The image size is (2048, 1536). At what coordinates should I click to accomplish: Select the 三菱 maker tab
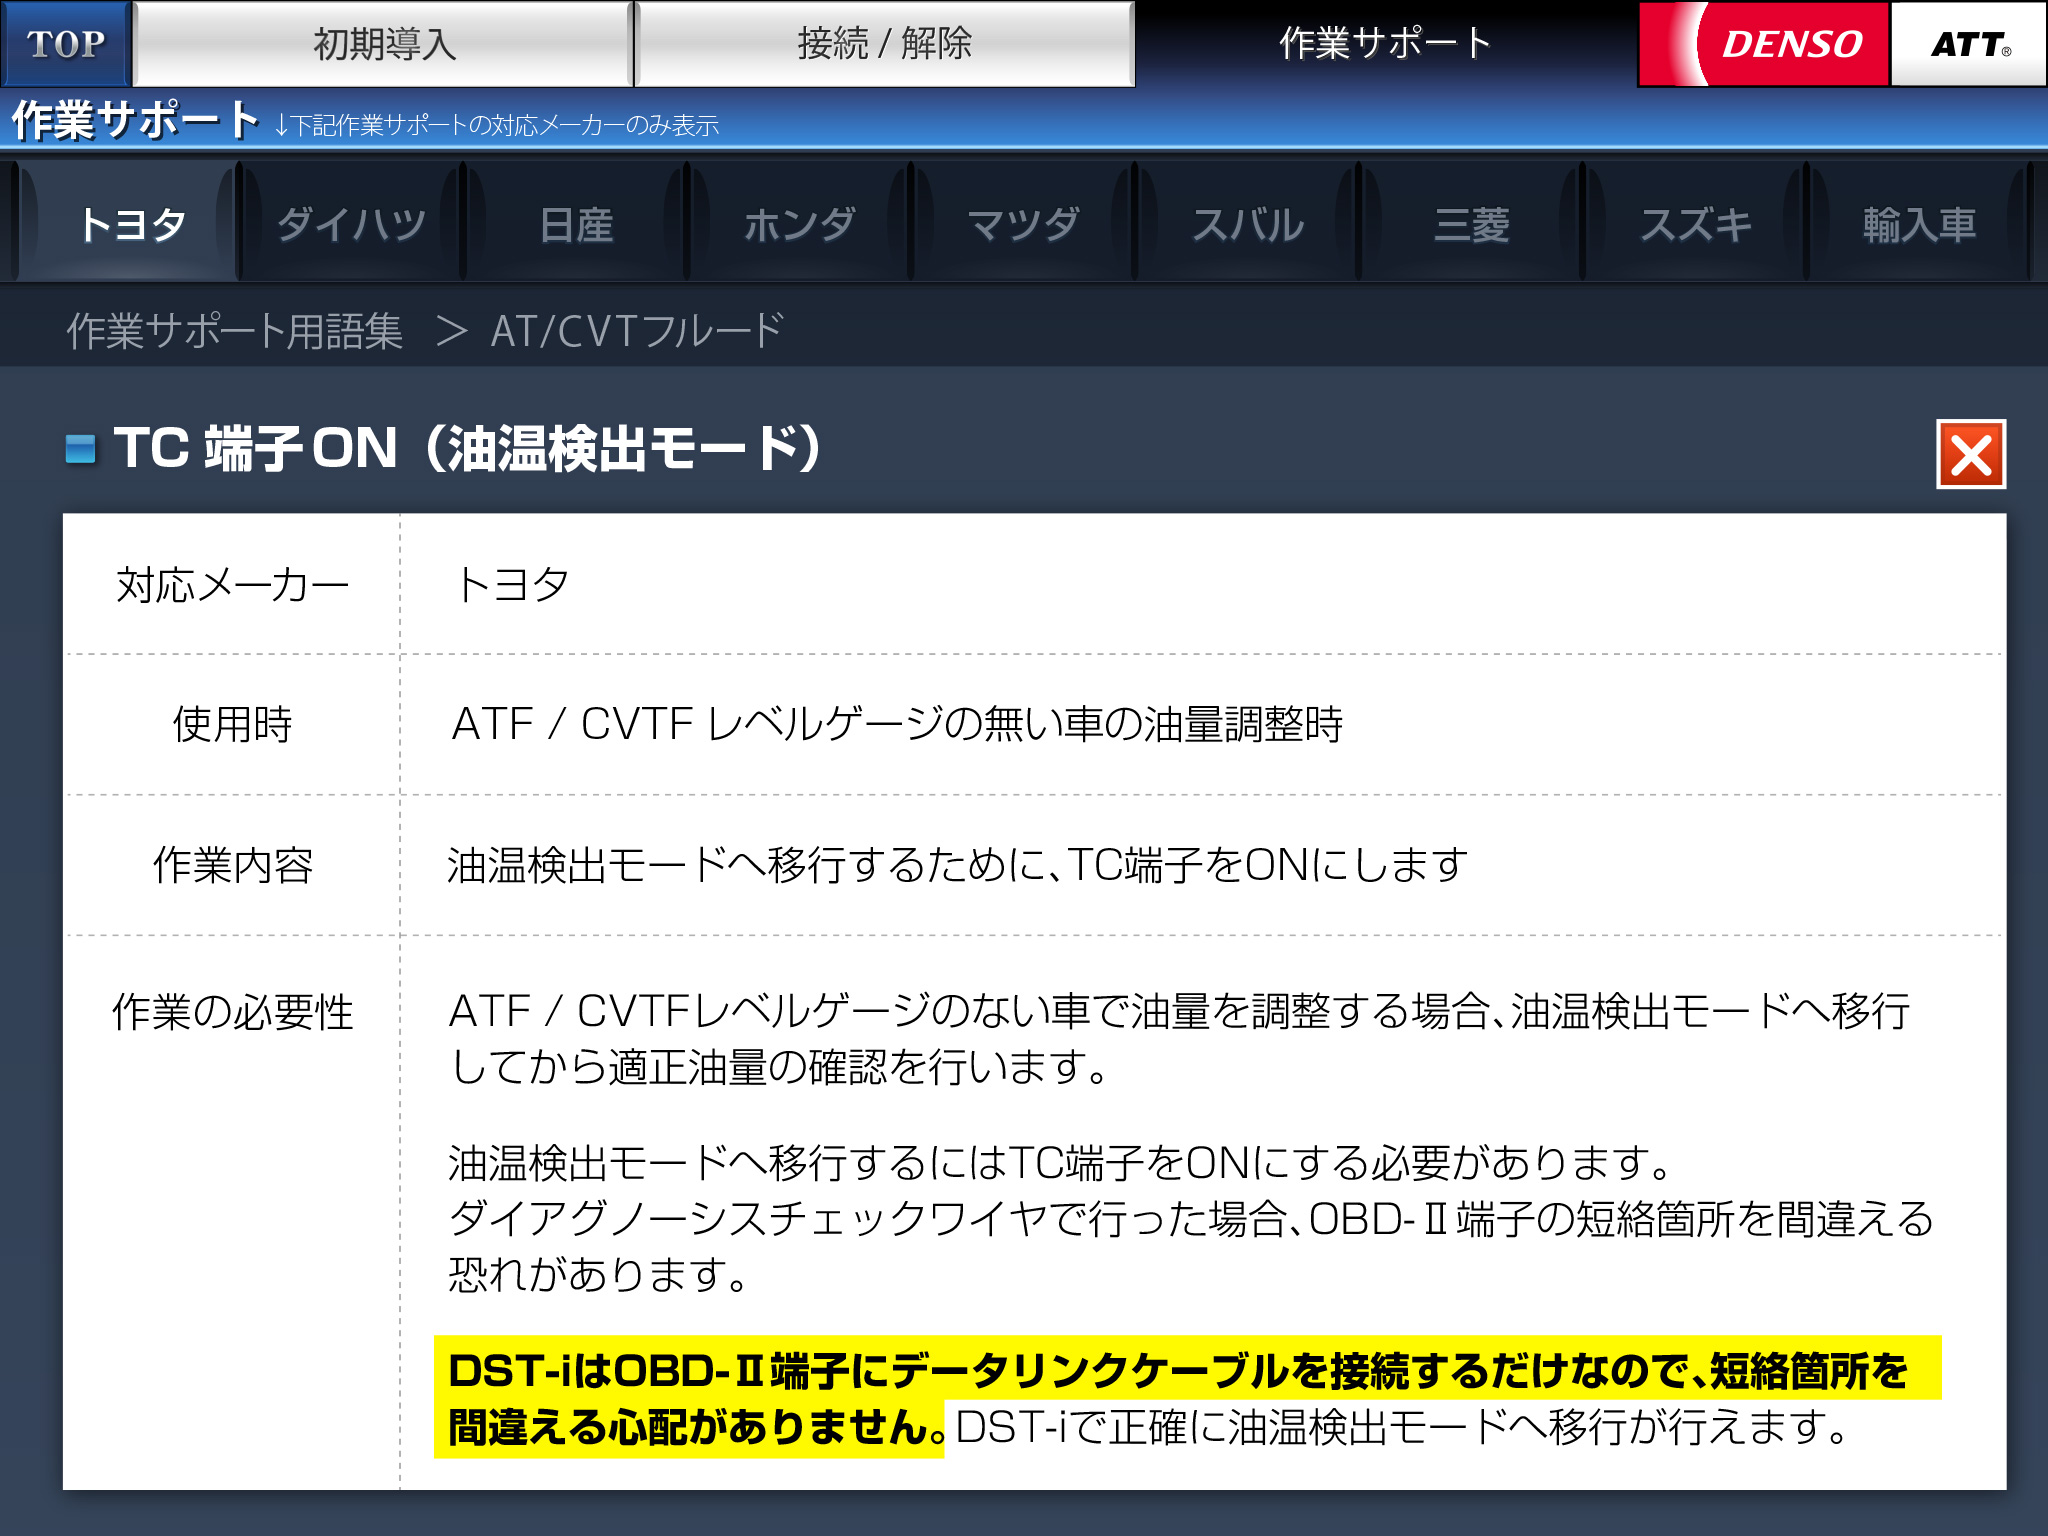point(1471,224)
